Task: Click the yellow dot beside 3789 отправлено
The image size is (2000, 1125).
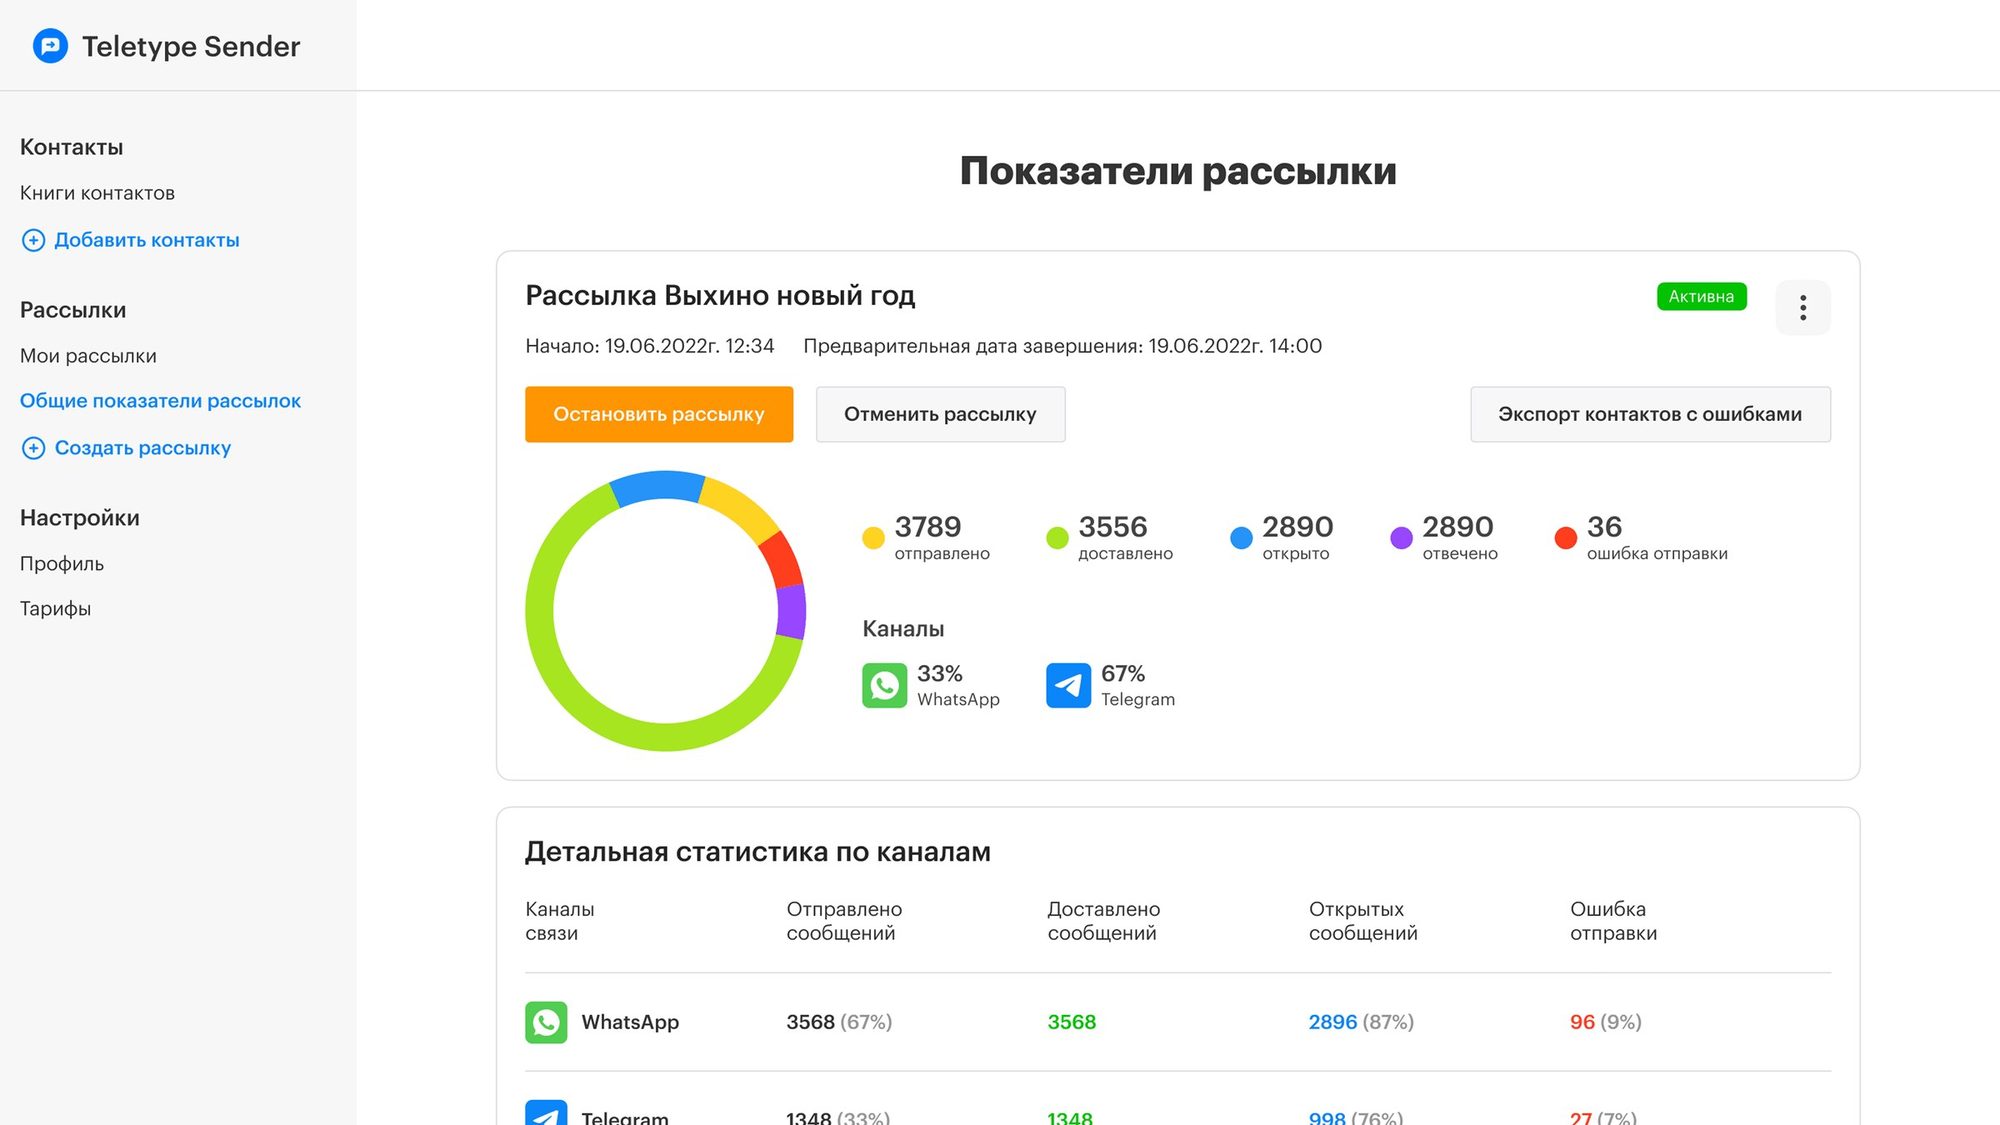Action: pyautogui.click(x=873, y=538)
